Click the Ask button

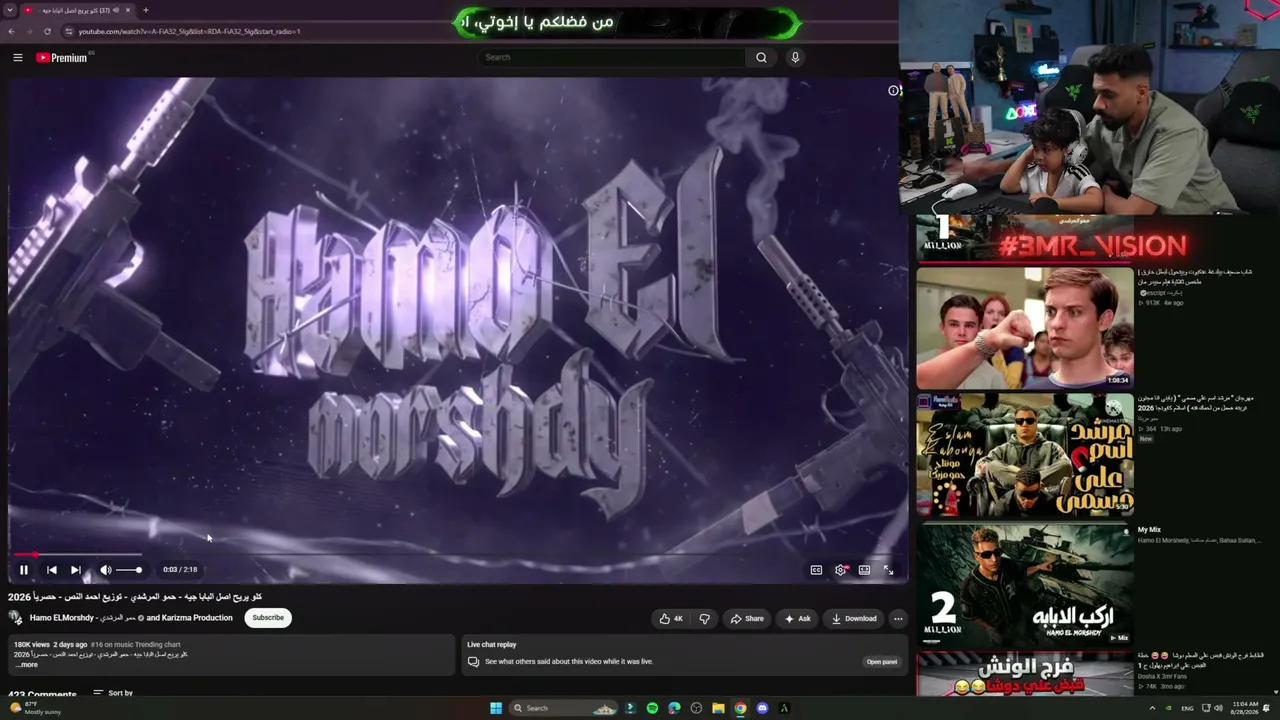coord(797,619)
